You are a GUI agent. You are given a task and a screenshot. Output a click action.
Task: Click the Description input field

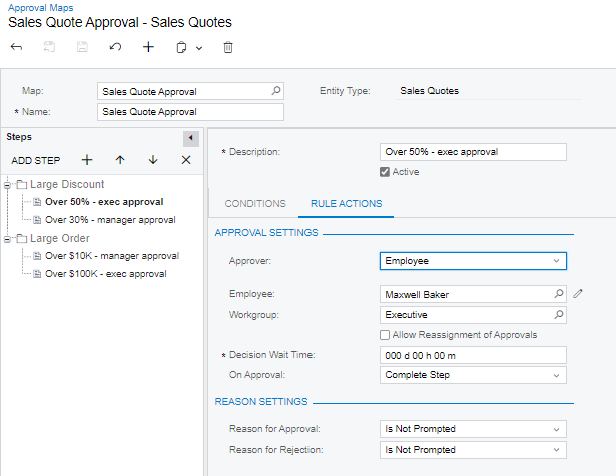[x=473, y=152]
